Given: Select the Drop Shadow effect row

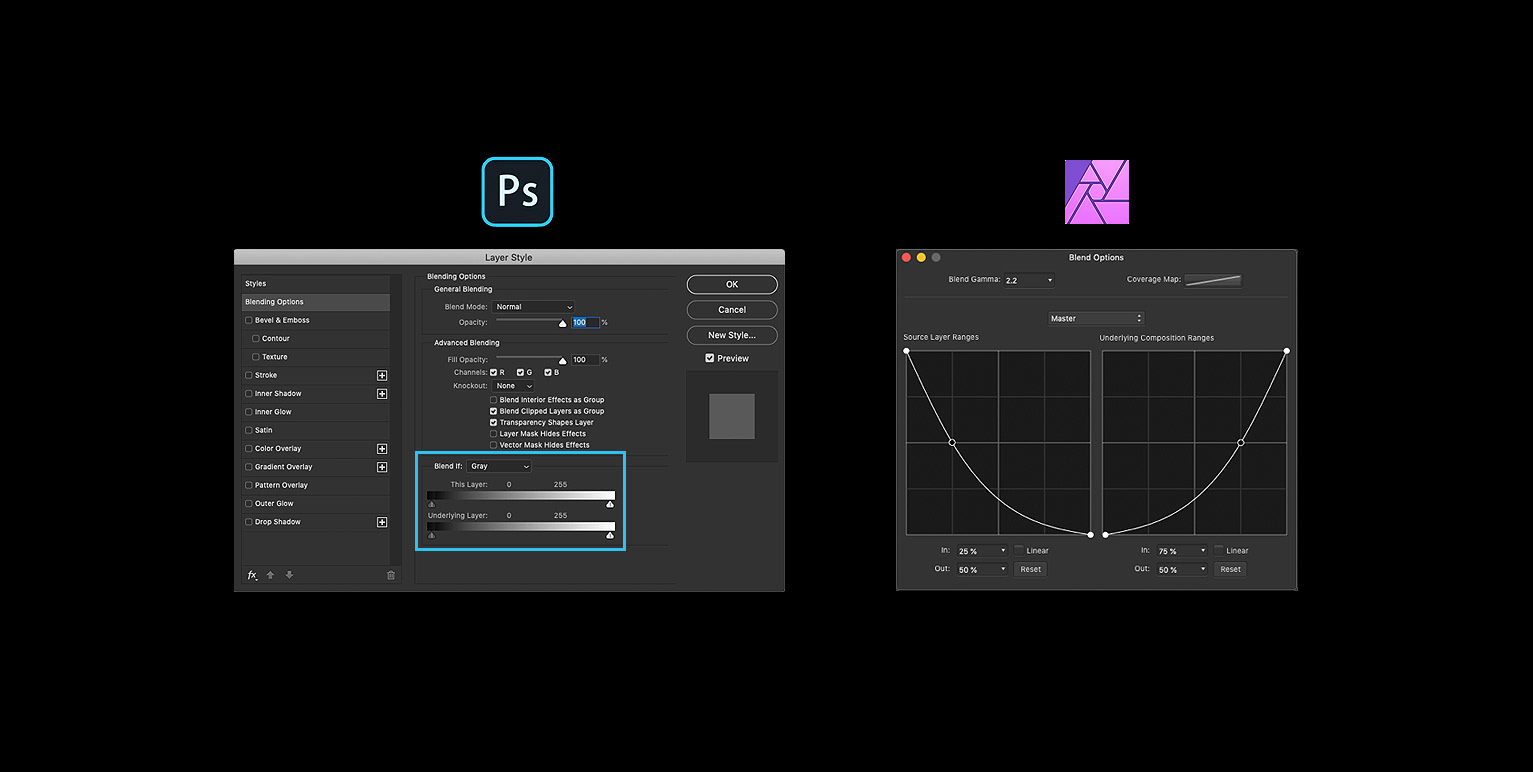Looking at the screenshot, I should pyautogui.click(x=316, y=522).
